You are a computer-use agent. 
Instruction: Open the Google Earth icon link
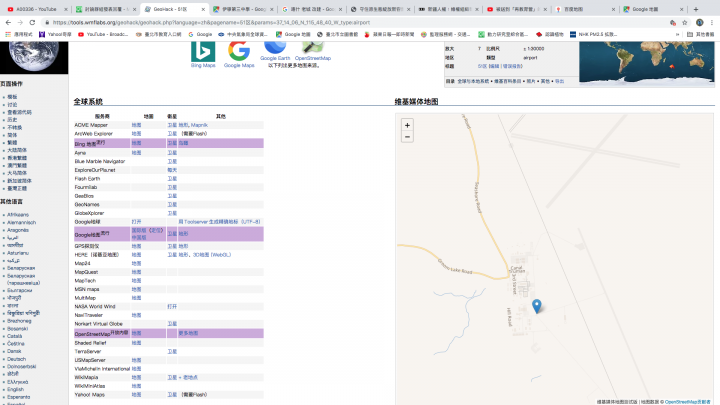click(275, 51)
